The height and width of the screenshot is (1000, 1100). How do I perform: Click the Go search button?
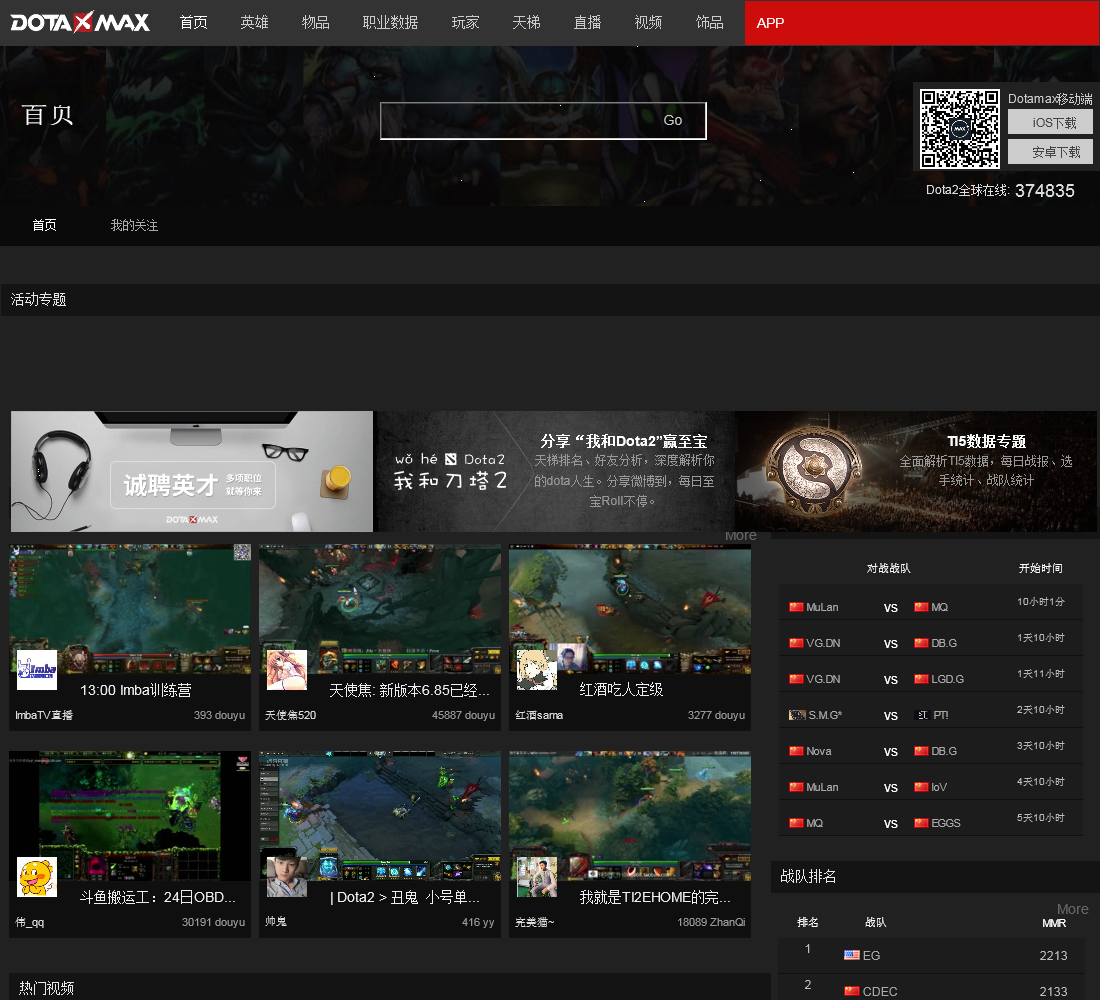coord(672,121)
